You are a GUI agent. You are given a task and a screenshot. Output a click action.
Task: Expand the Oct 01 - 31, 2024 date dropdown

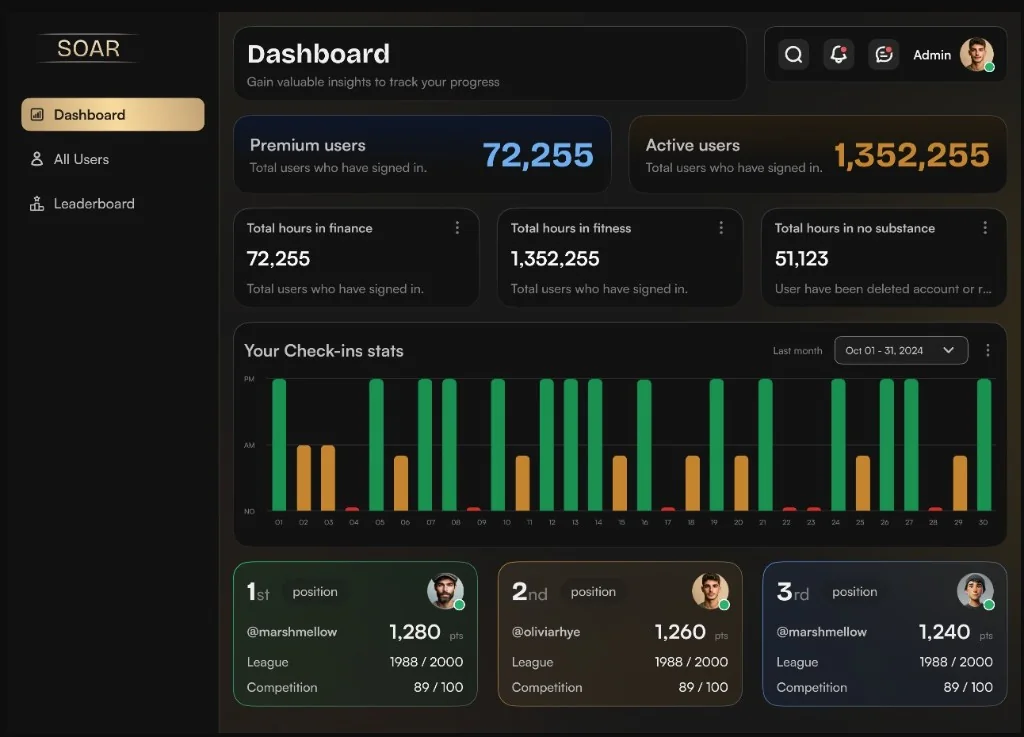tap(901, 351)
